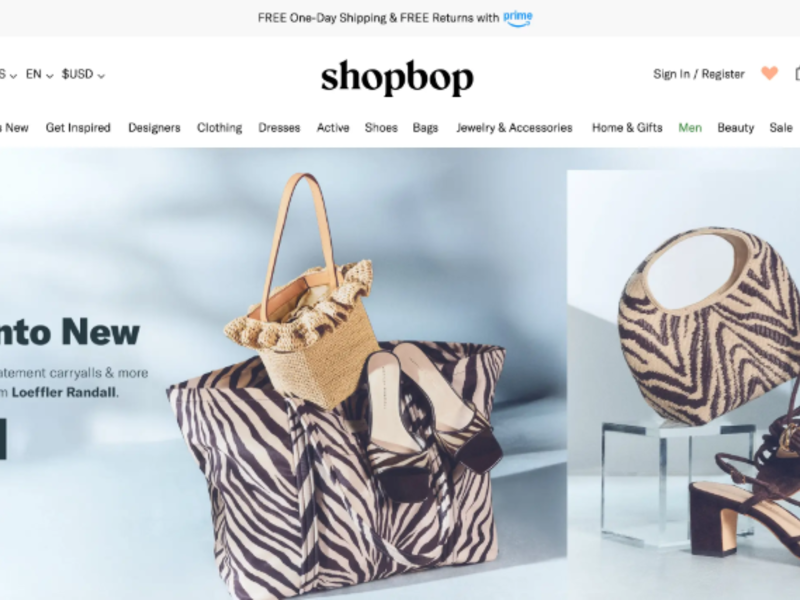Expand the $USD currency dropdown

click(83, 74)
